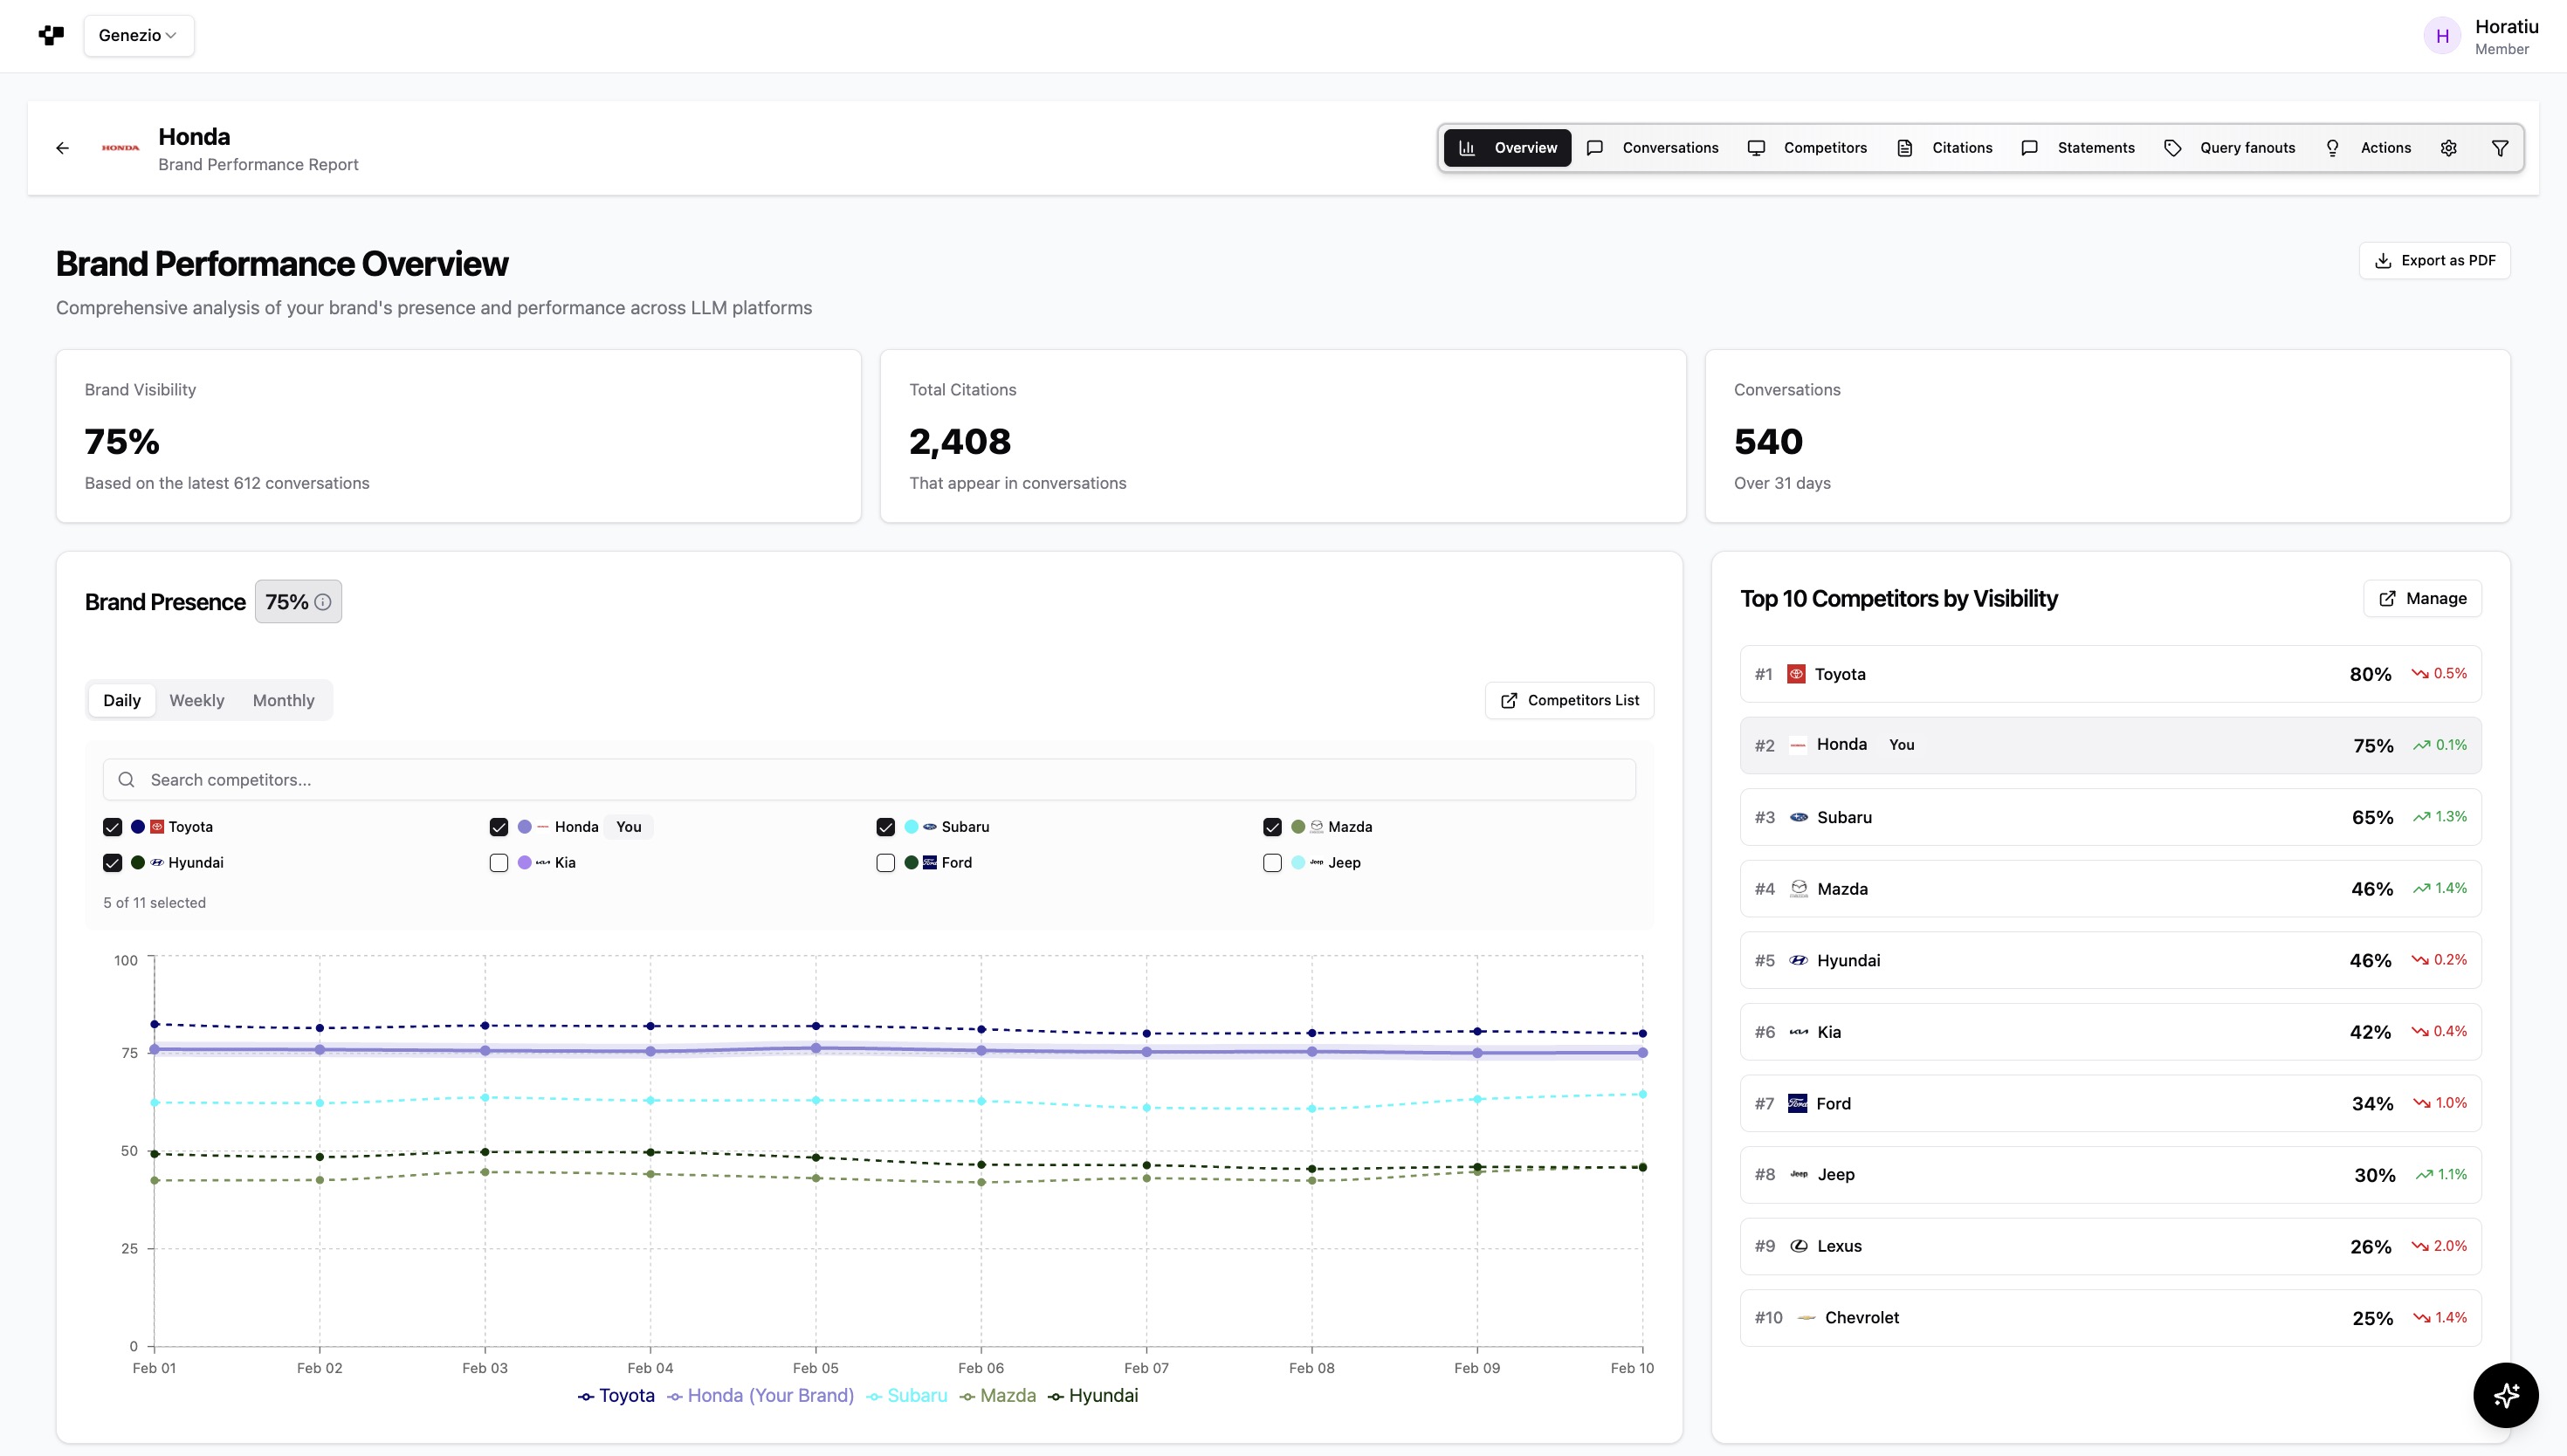
Task: Uncheck the Toyota competitor checkbox
Action: coord(112,827)
